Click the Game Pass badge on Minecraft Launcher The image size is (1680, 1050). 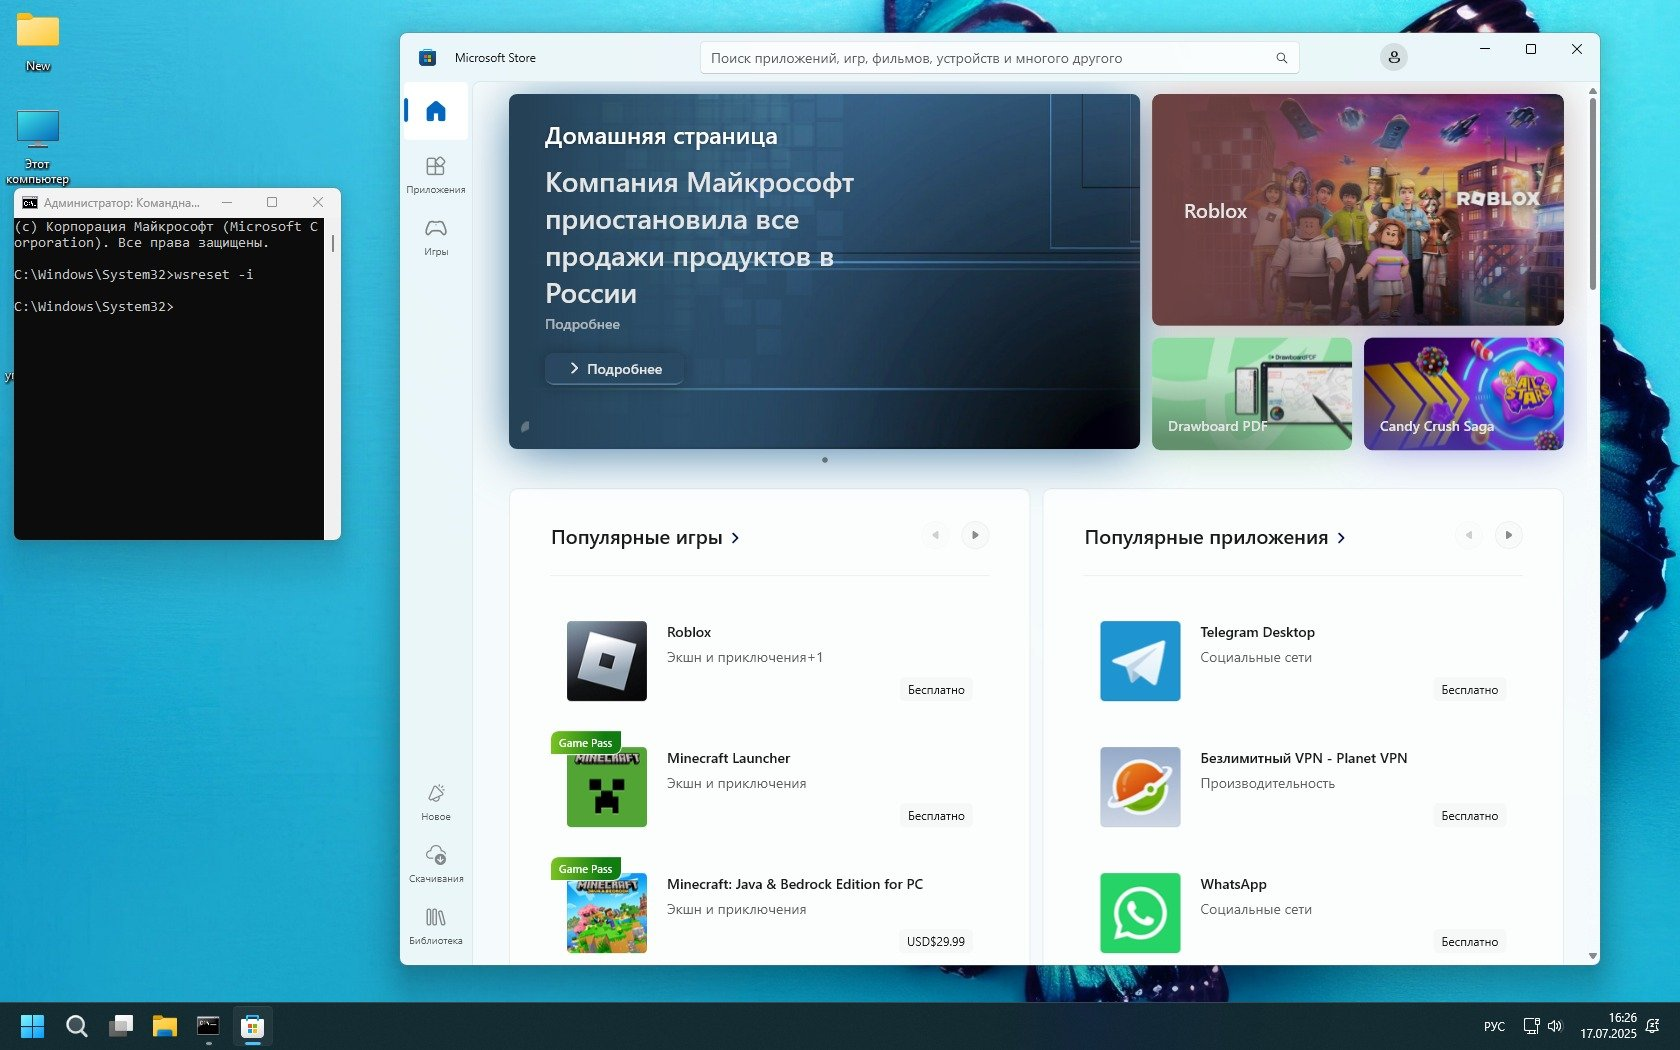[x=586, y=743]
